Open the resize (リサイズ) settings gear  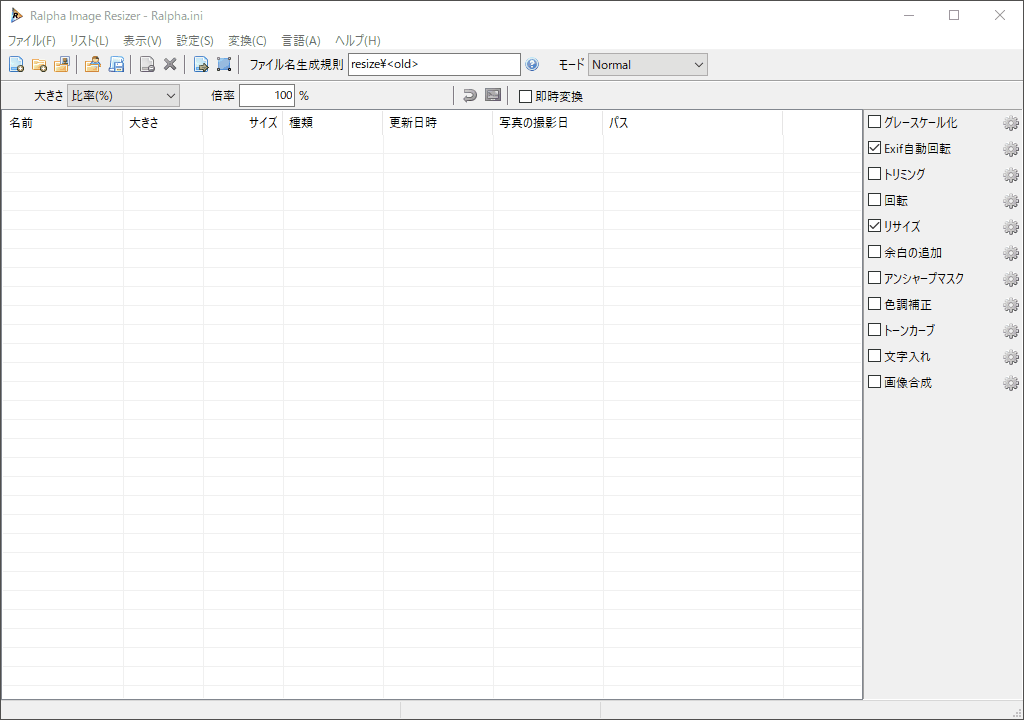coord(1010,227)
